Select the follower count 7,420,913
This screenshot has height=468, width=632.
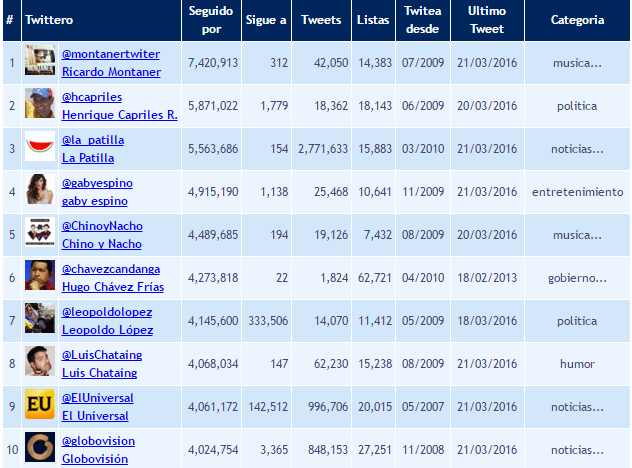[x=213, y=63]
